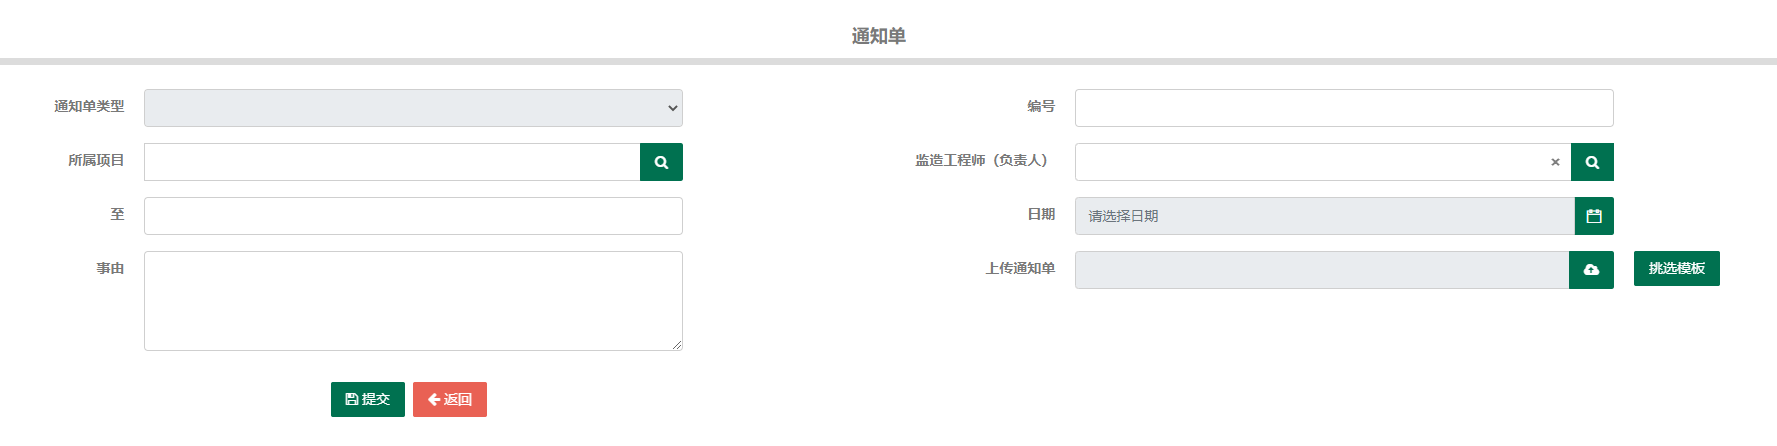This screenshot has width=1777, height=446.
Task: Click the 上传通知单 label
Action: (1020, 268)
